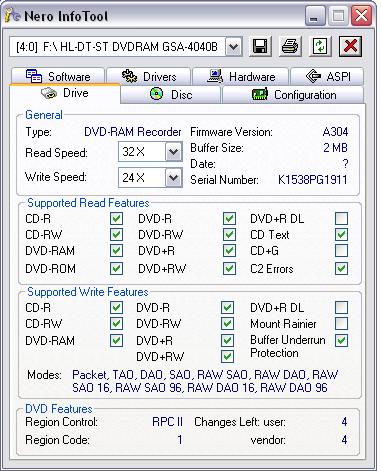Minimize the Nero InfoTool window
The image size is (381, 471).
coord(314,16)
